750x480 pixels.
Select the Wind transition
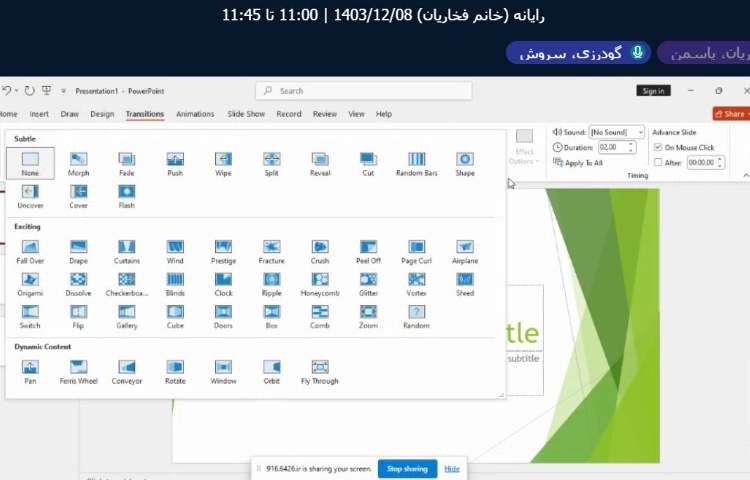tap(175, 252)
